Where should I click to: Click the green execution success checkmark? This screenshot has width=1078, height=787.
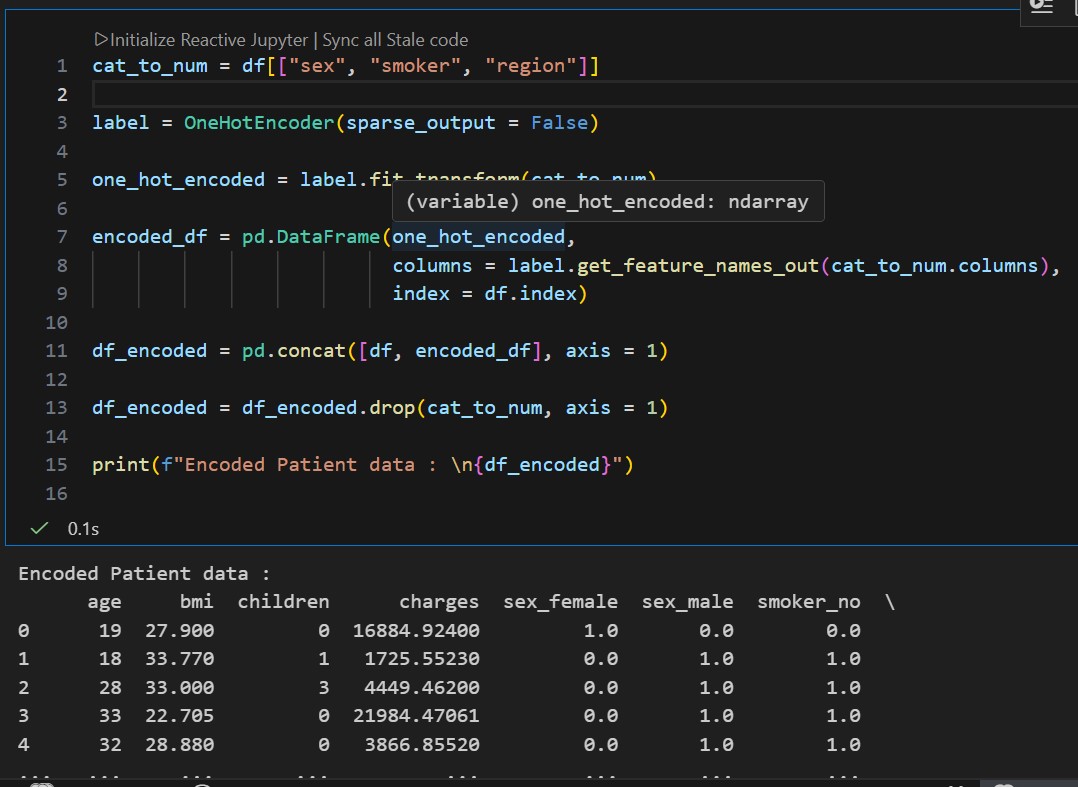36,528
